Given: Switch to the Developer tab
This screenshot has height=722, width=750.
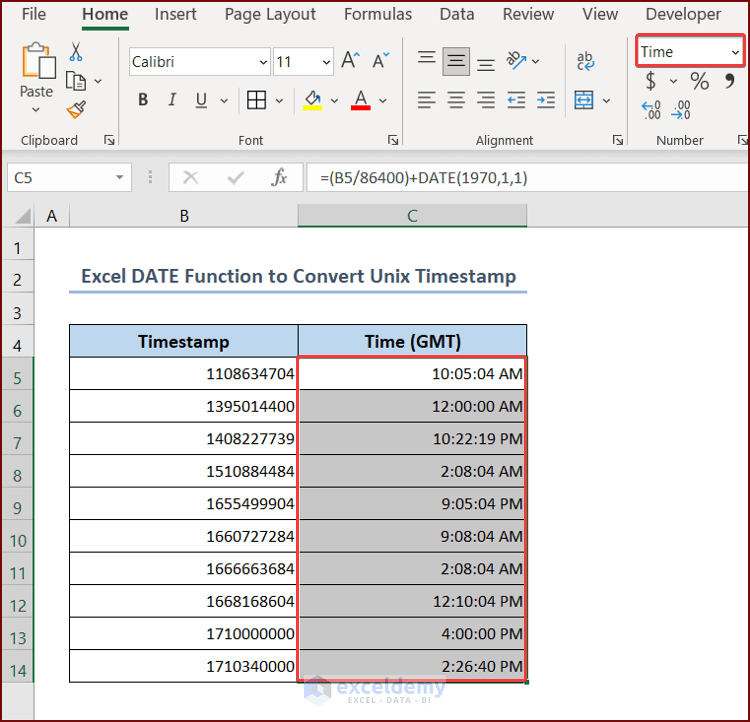Looking at the screenshot, I should point(683,14).
